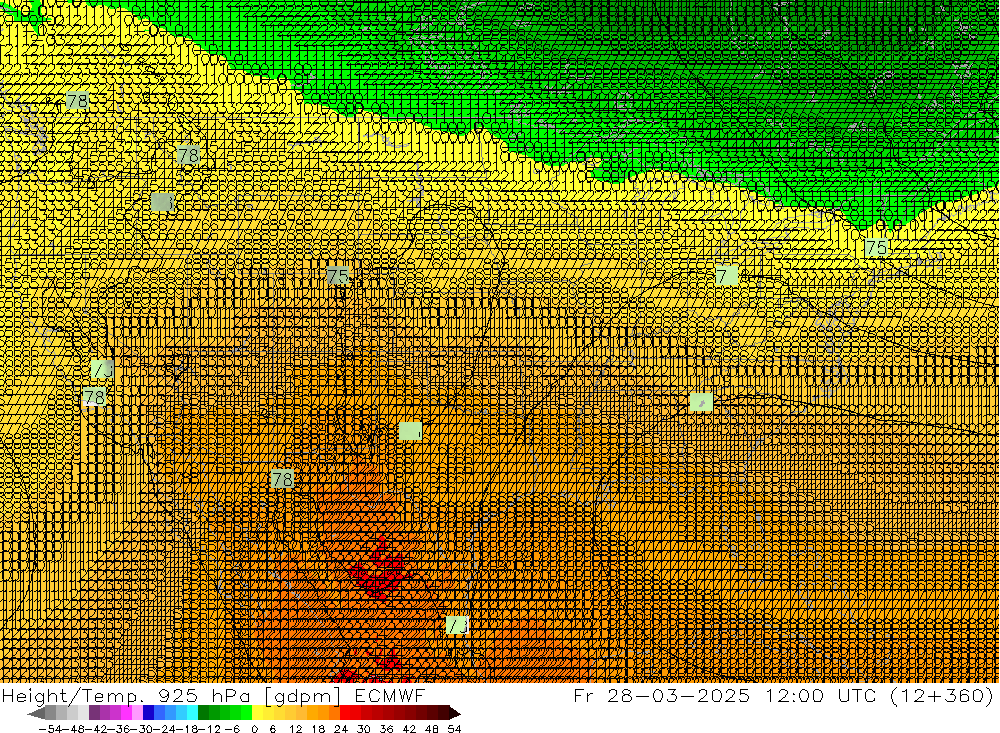Image resolution: width=1000 pixels, height=733 pixels.
Task: Click the '-54' legend value
Action: 50,729
